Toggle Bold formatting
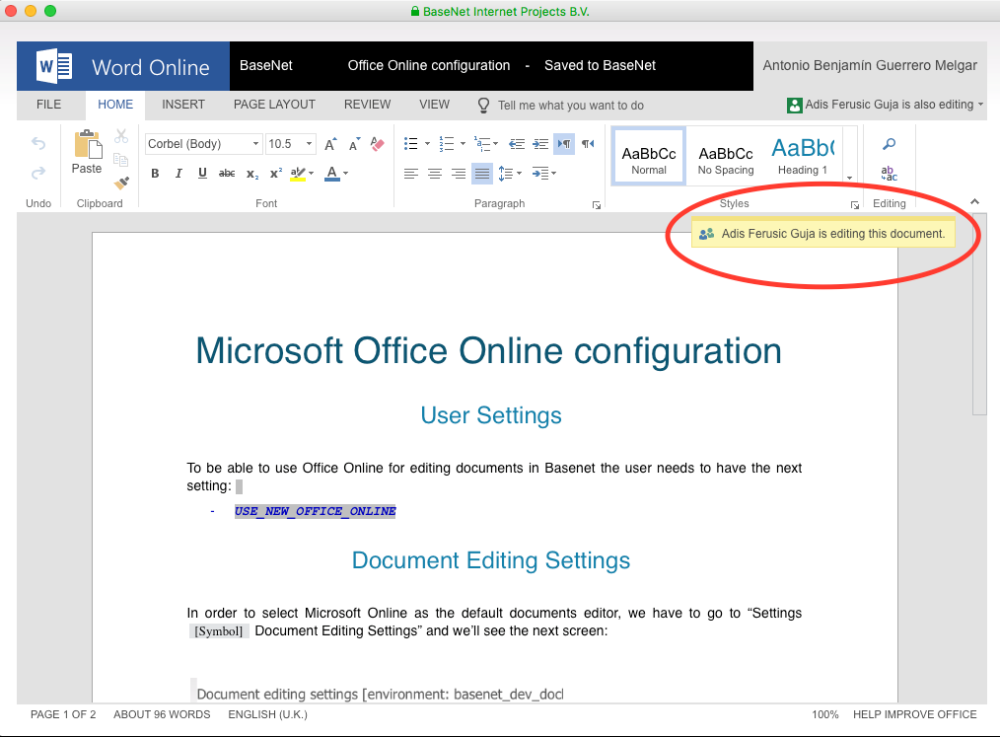1000x737 pixels. 155,173
